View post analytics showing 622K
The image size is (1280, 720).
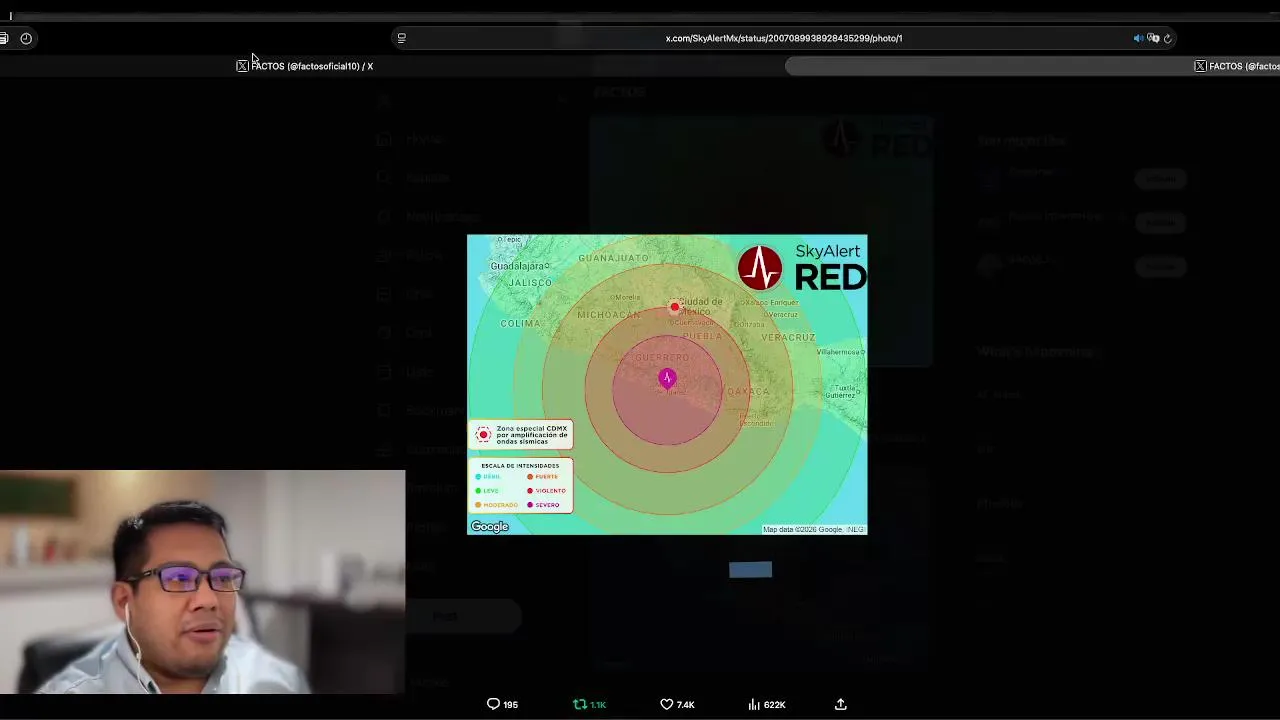tap(766, 705)
